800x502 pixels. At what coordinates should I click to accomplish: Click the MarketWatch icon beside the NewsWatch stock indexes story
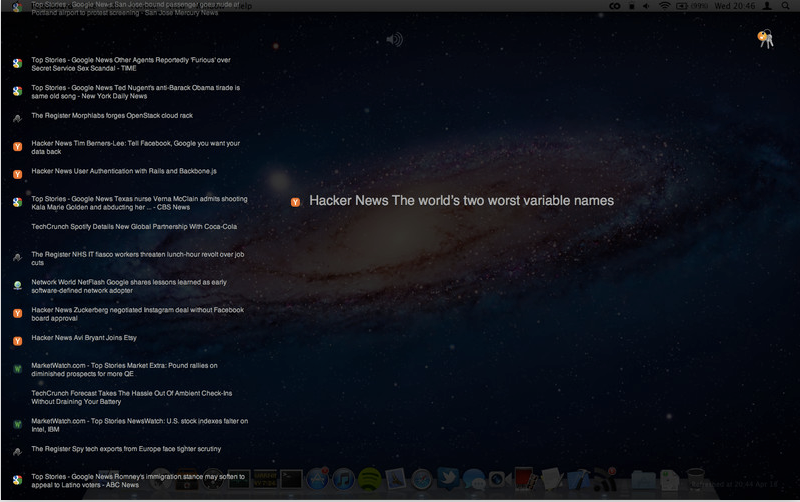click(x=17, y=424)
